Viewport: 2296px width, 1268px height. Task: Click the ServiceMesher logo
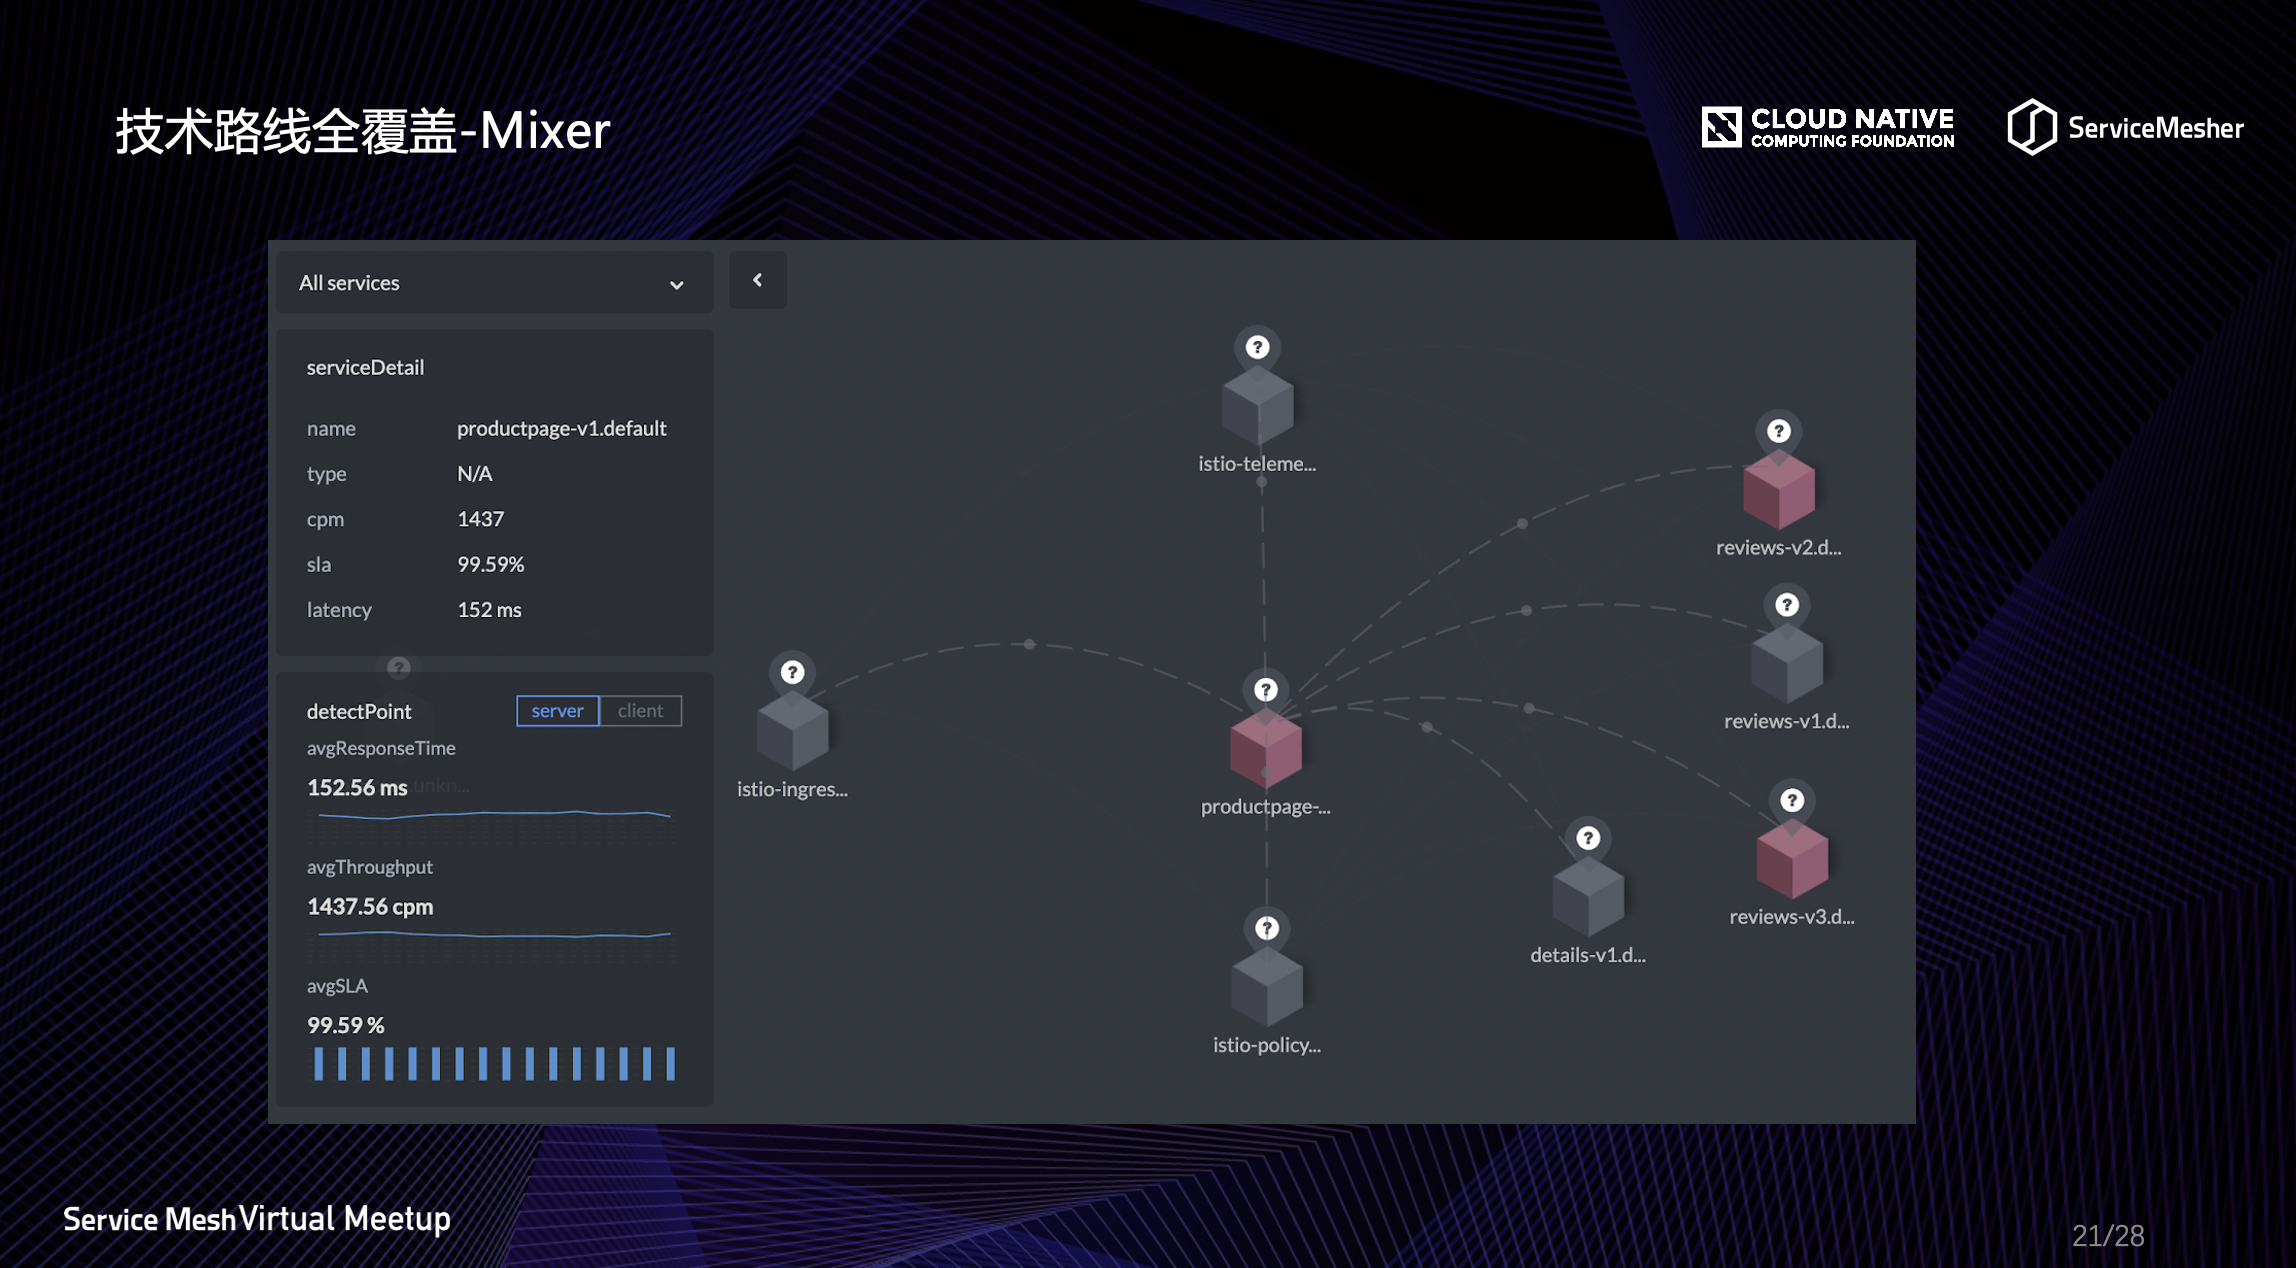[2124, 128]
